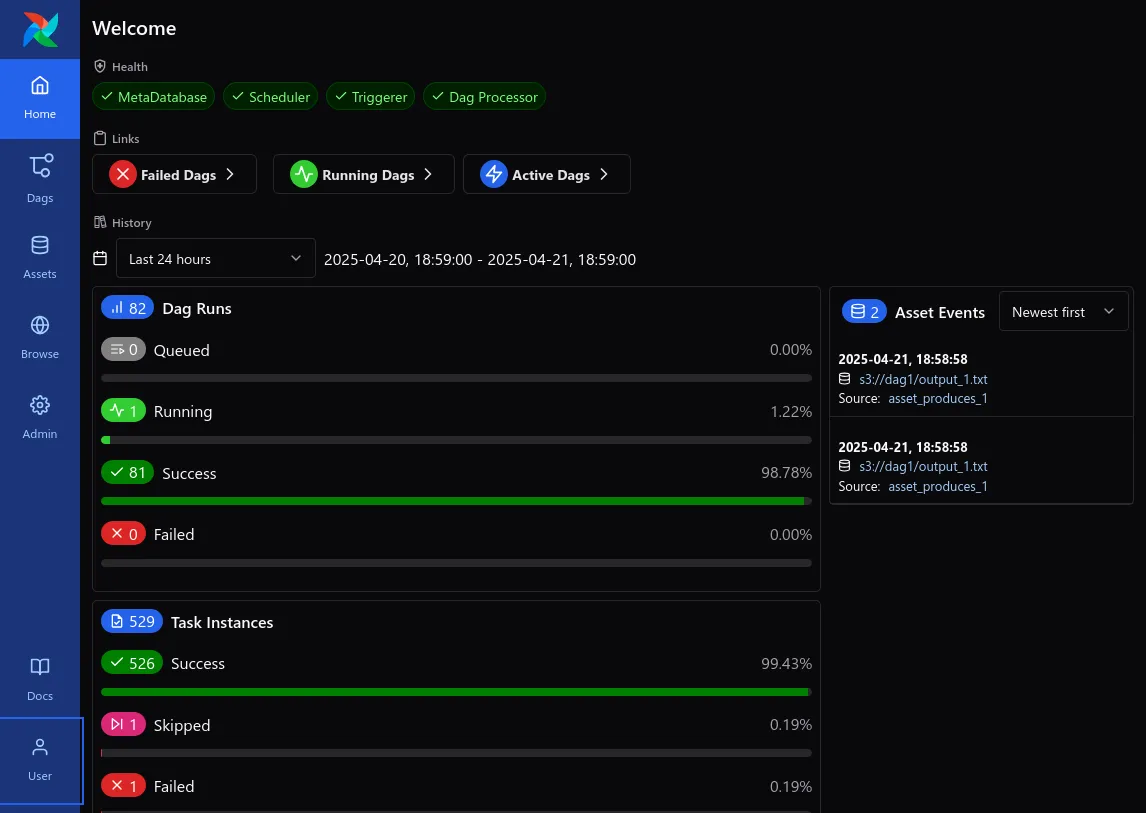This screenshot has height=813, width=1146.
Task: Click the Dag Runs heading
Action: pos(197,309)
